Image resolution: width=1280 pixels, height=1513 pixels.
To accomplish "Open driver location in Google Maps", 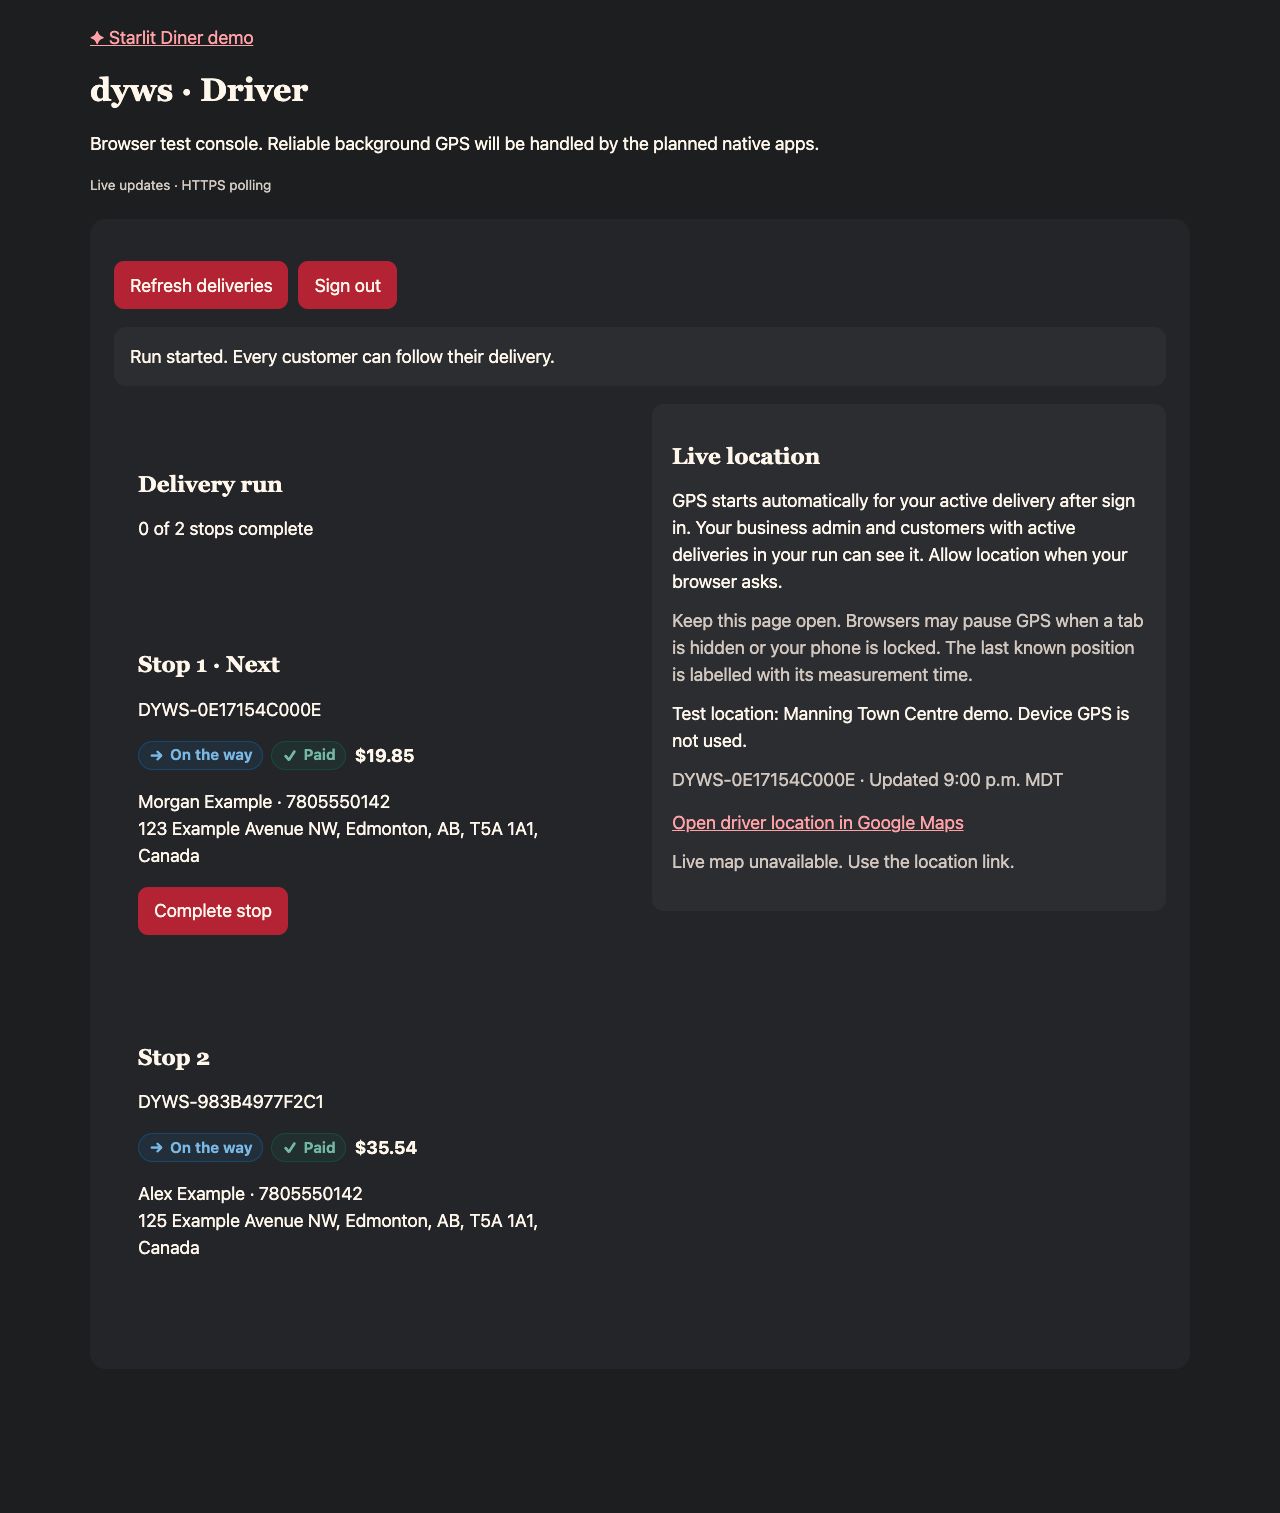I will click(818, 823).
